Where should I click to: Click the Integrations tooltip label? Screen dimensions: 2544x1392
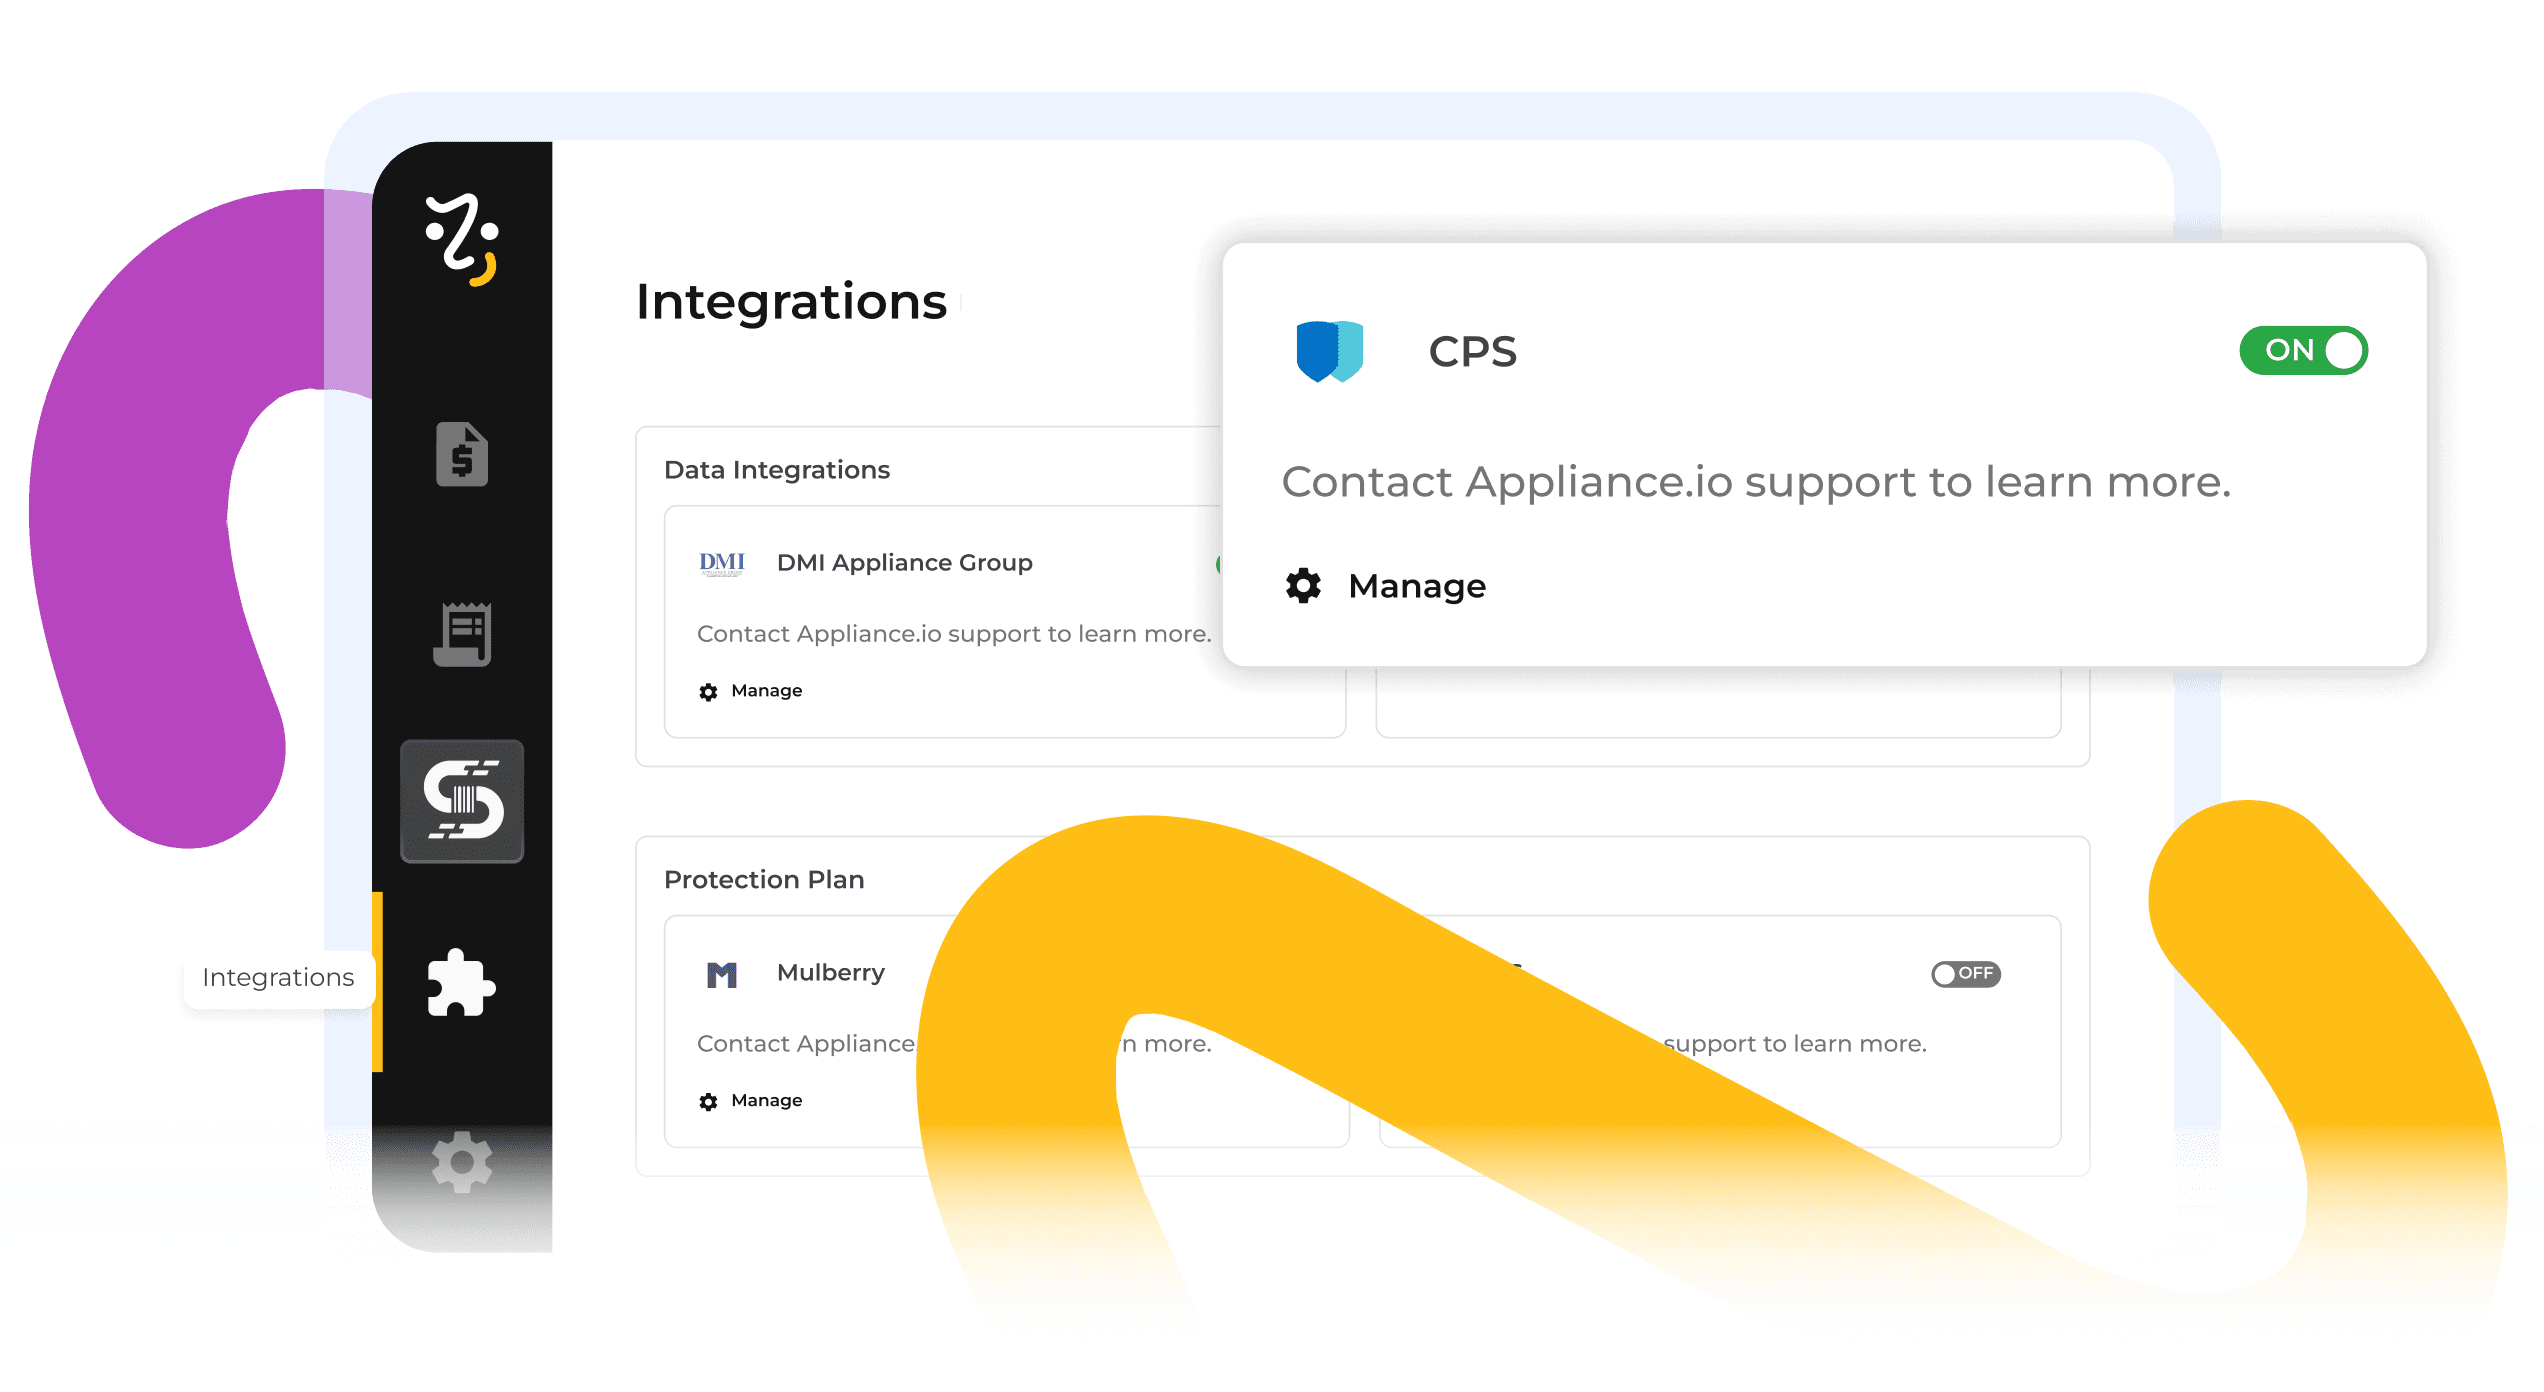point(278,978)
